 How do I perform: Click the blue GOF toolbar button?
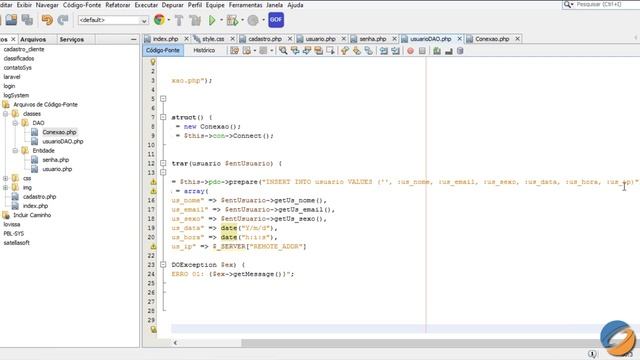tap(276, 20)
